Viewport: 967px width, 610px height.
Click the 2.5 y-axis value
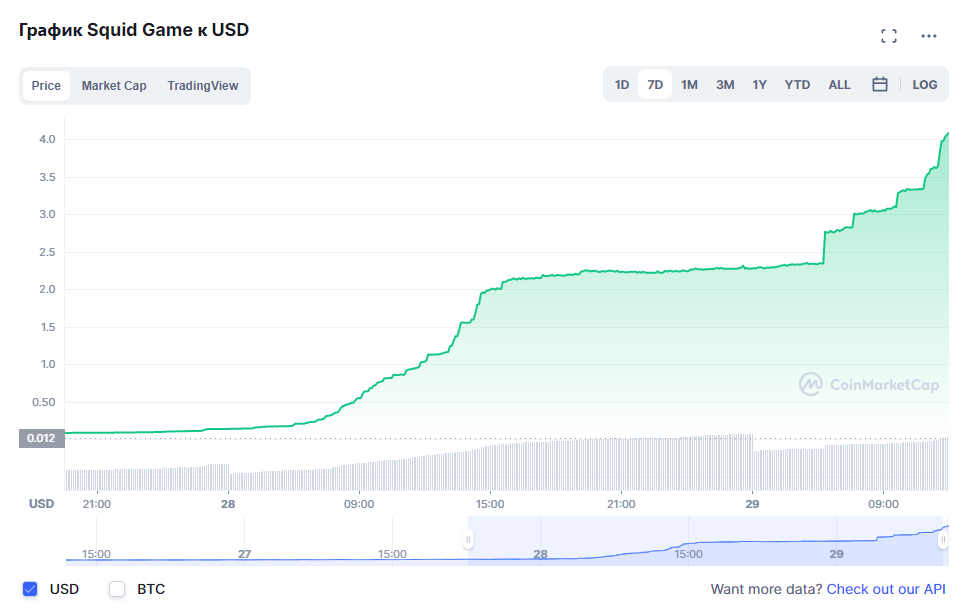point(47,252)
